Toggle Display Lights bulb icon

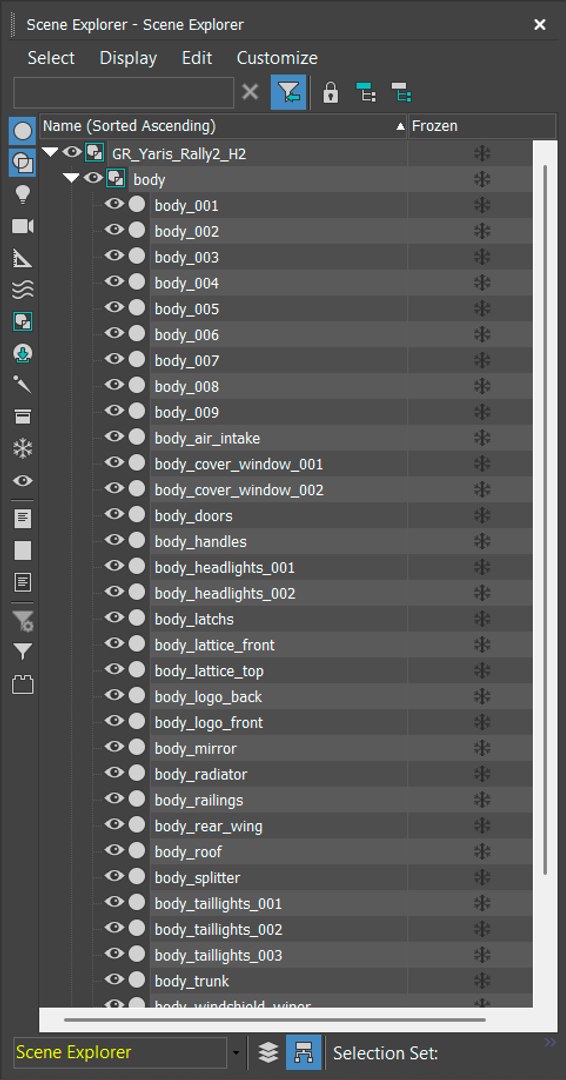pos(23,195)
